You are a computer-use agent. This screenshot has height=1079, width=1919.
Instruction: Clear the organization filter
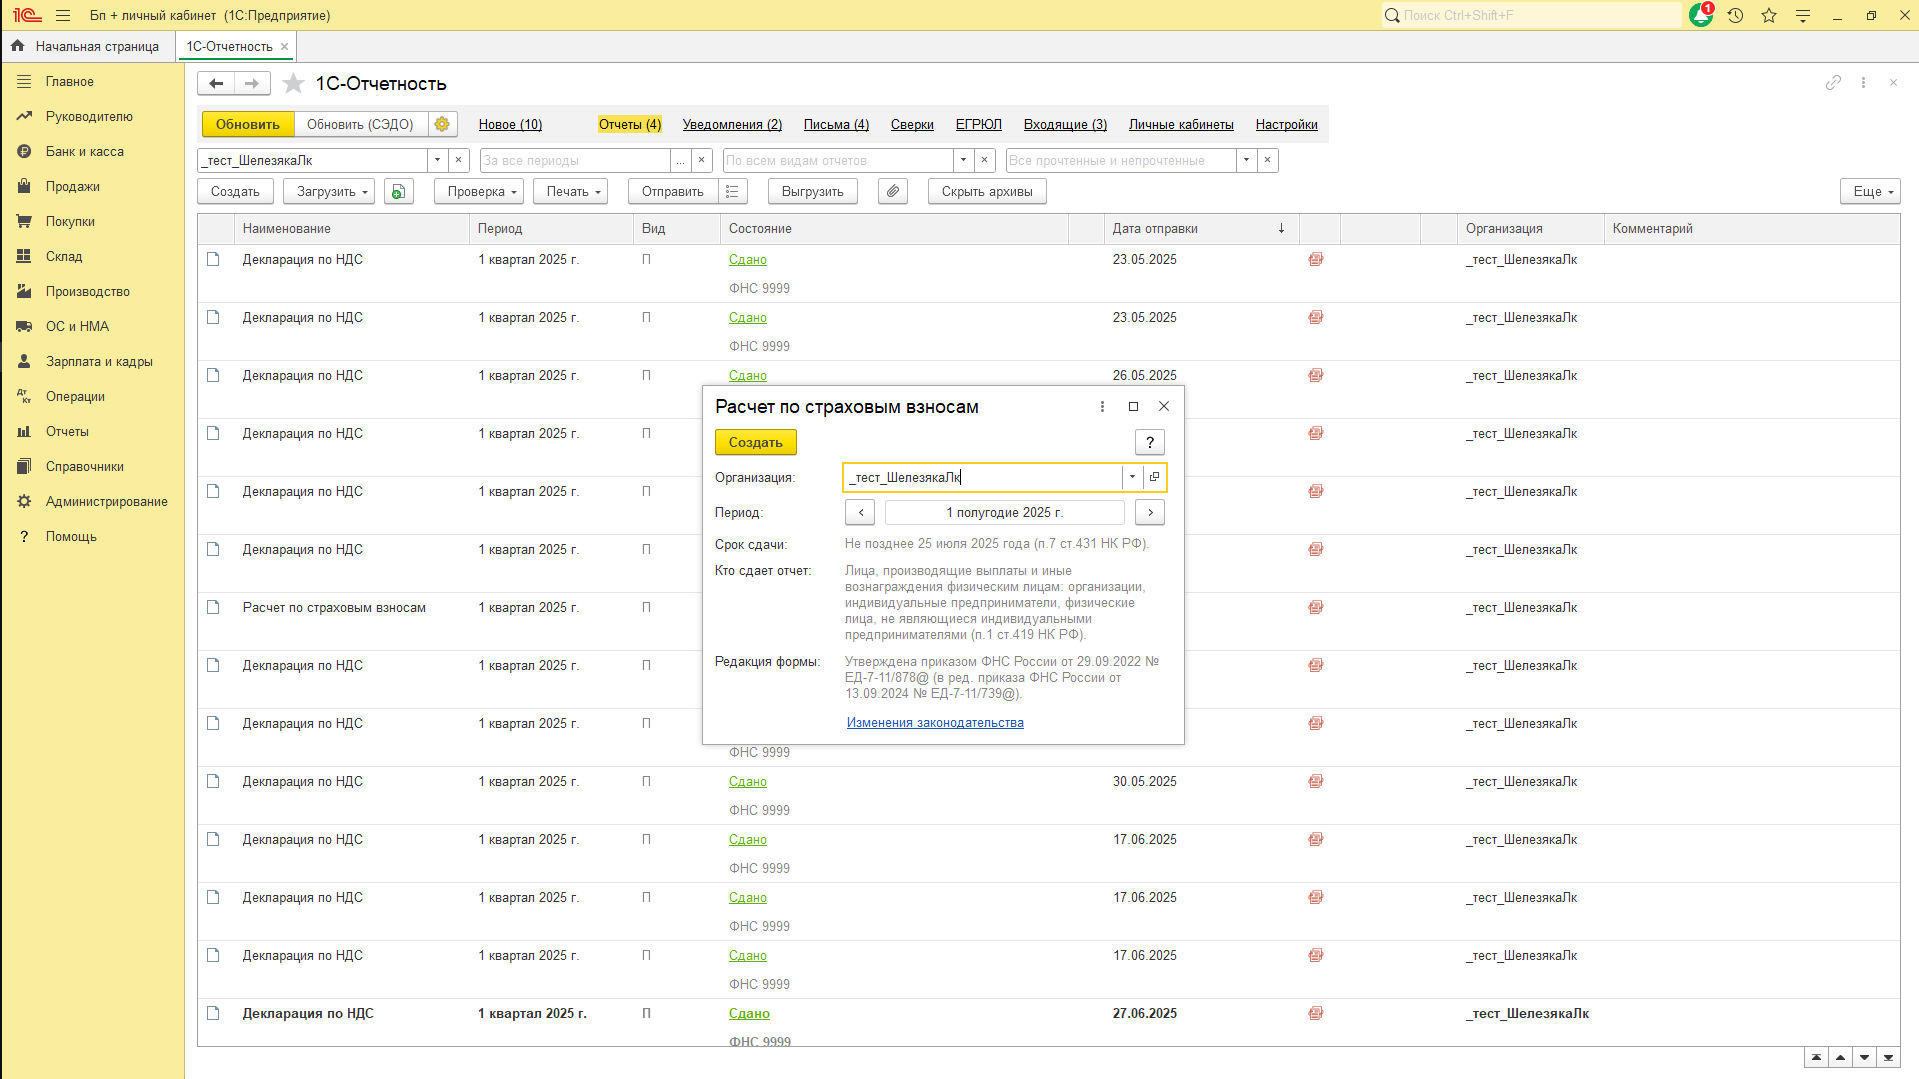(x=459, y=160)
